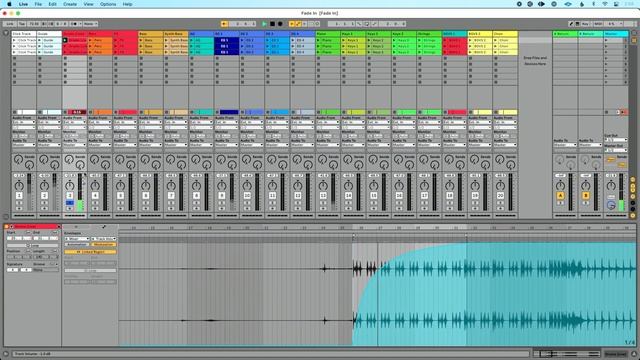
Task: Open the envelope device chooser Mixer dropdown
Action: (x=77, y=239)
